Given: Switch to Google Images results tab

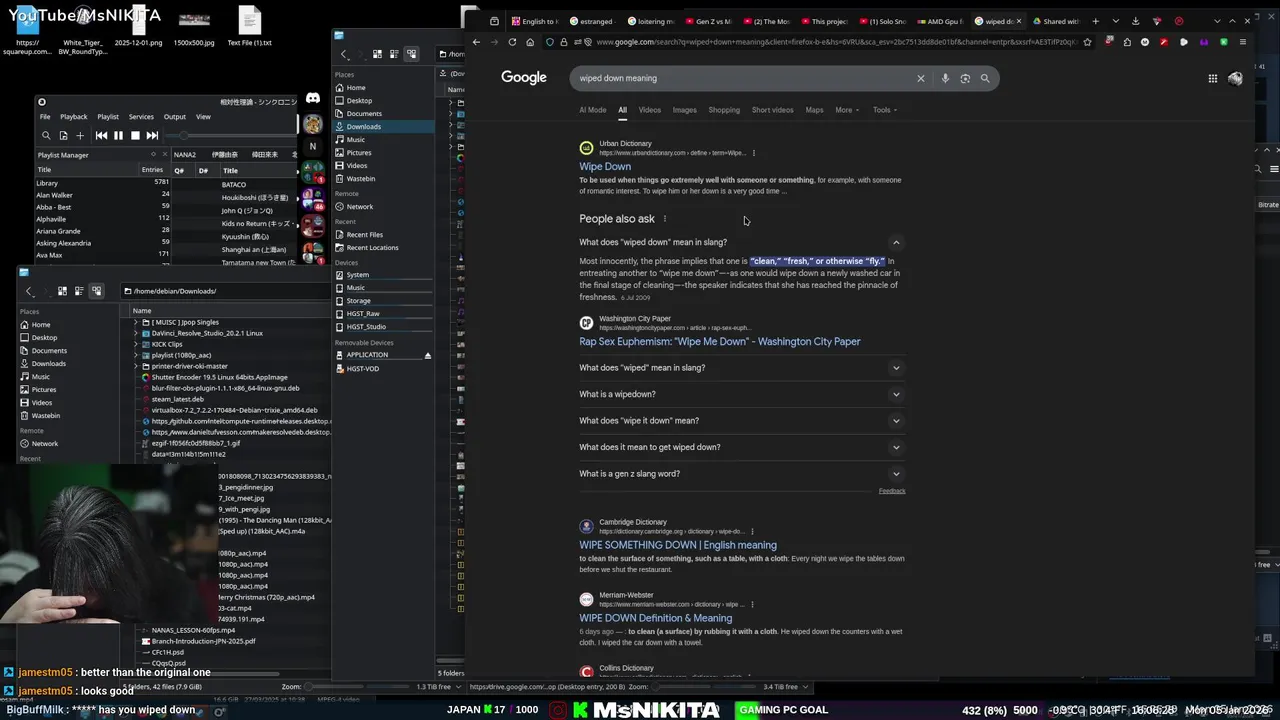Looking at the screenshot, I should point(684,110).
